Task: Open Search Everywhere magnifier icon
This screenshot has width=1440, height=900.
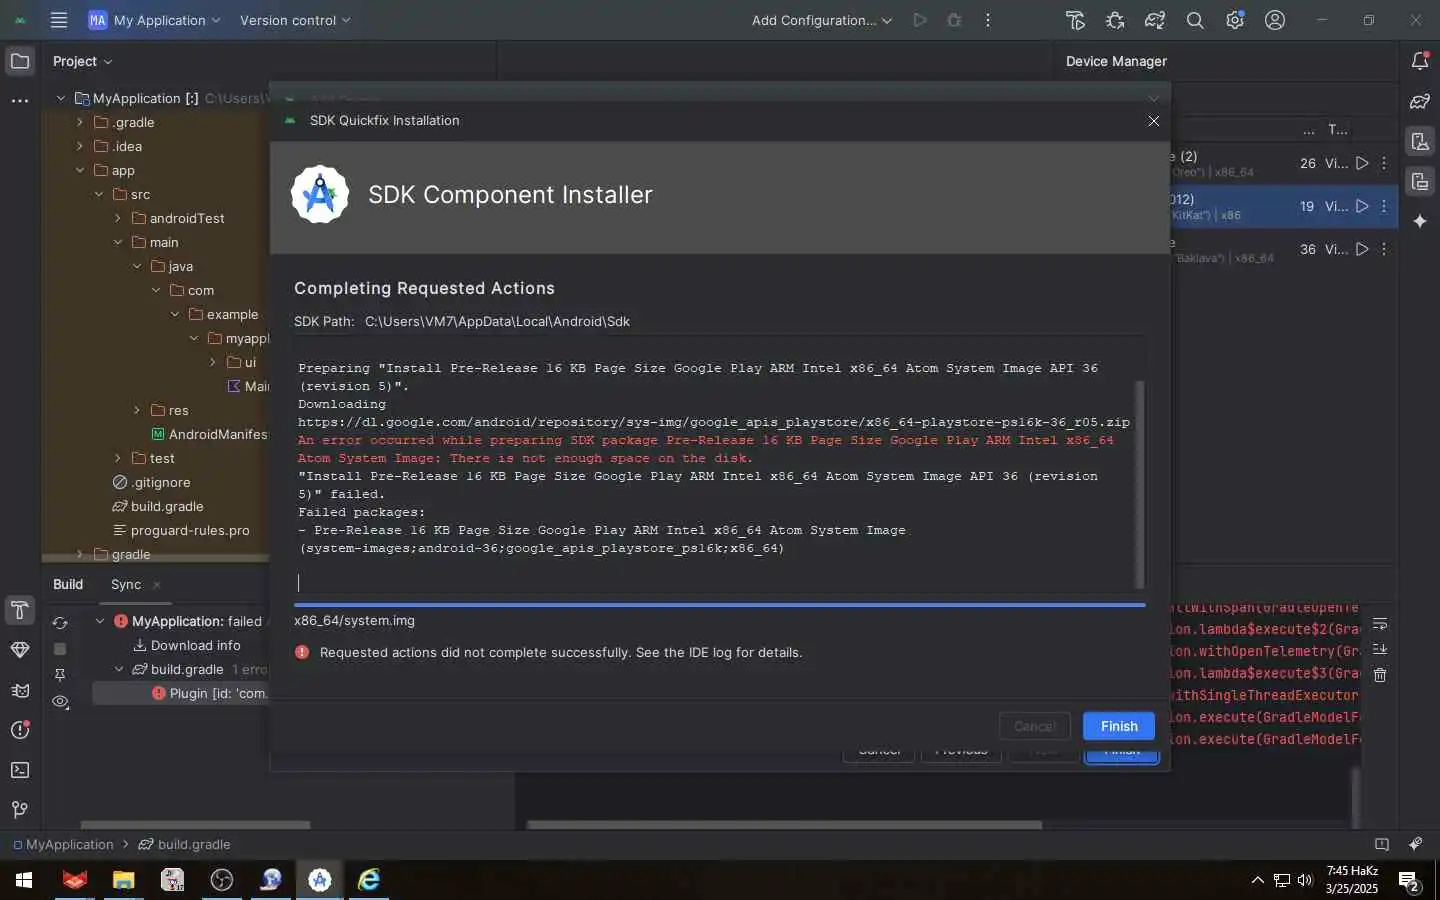Action: coord(1195,20)
